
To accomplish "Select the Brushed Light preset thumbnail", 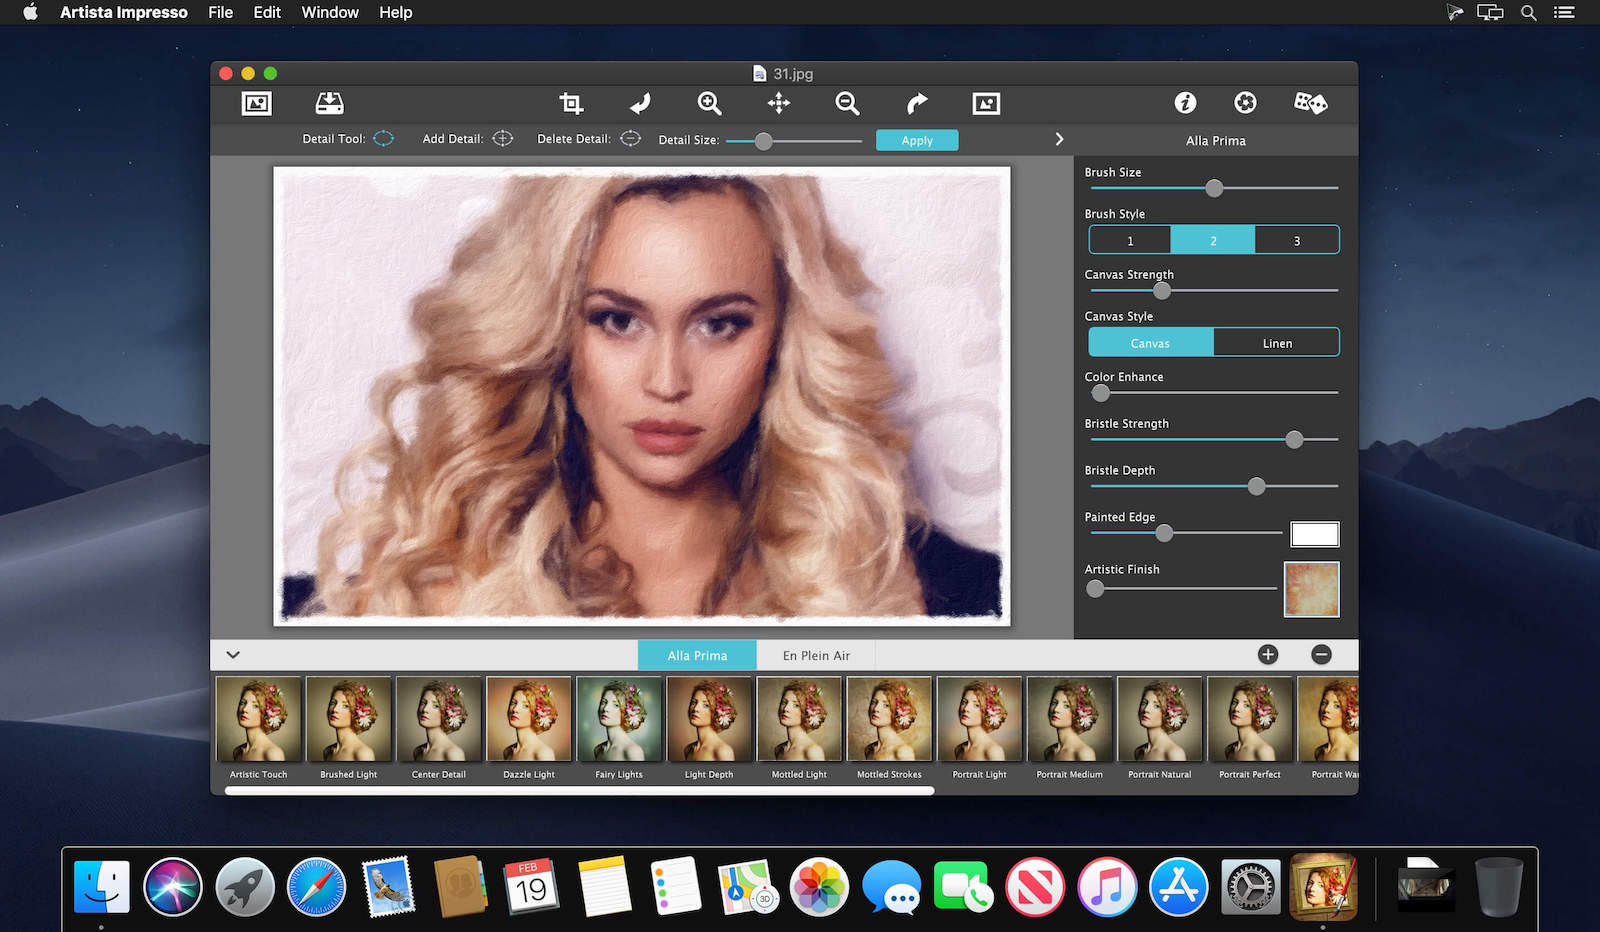I will 348,719.
